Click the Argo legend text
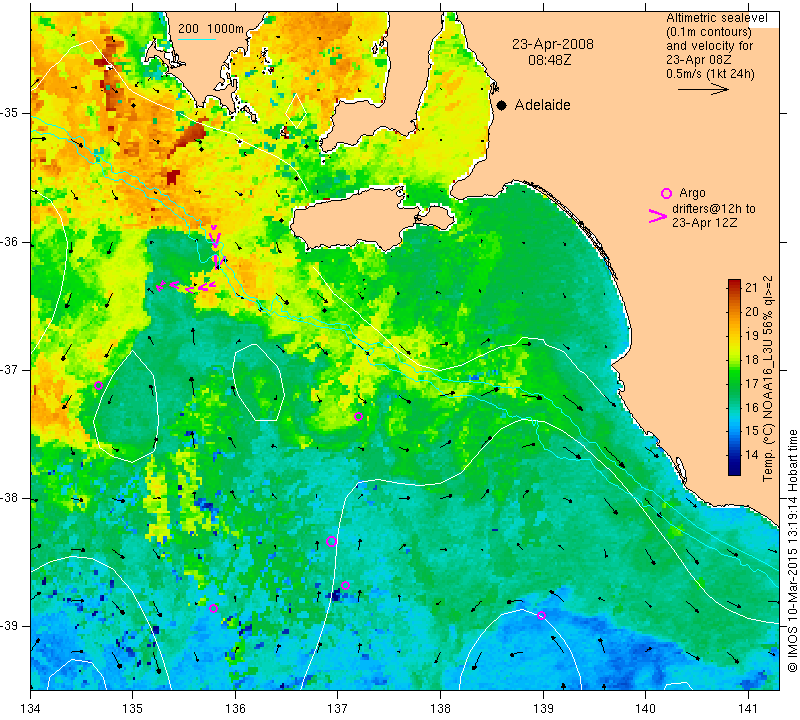This screenshot has width=800, height=720. tap(692, 193)
